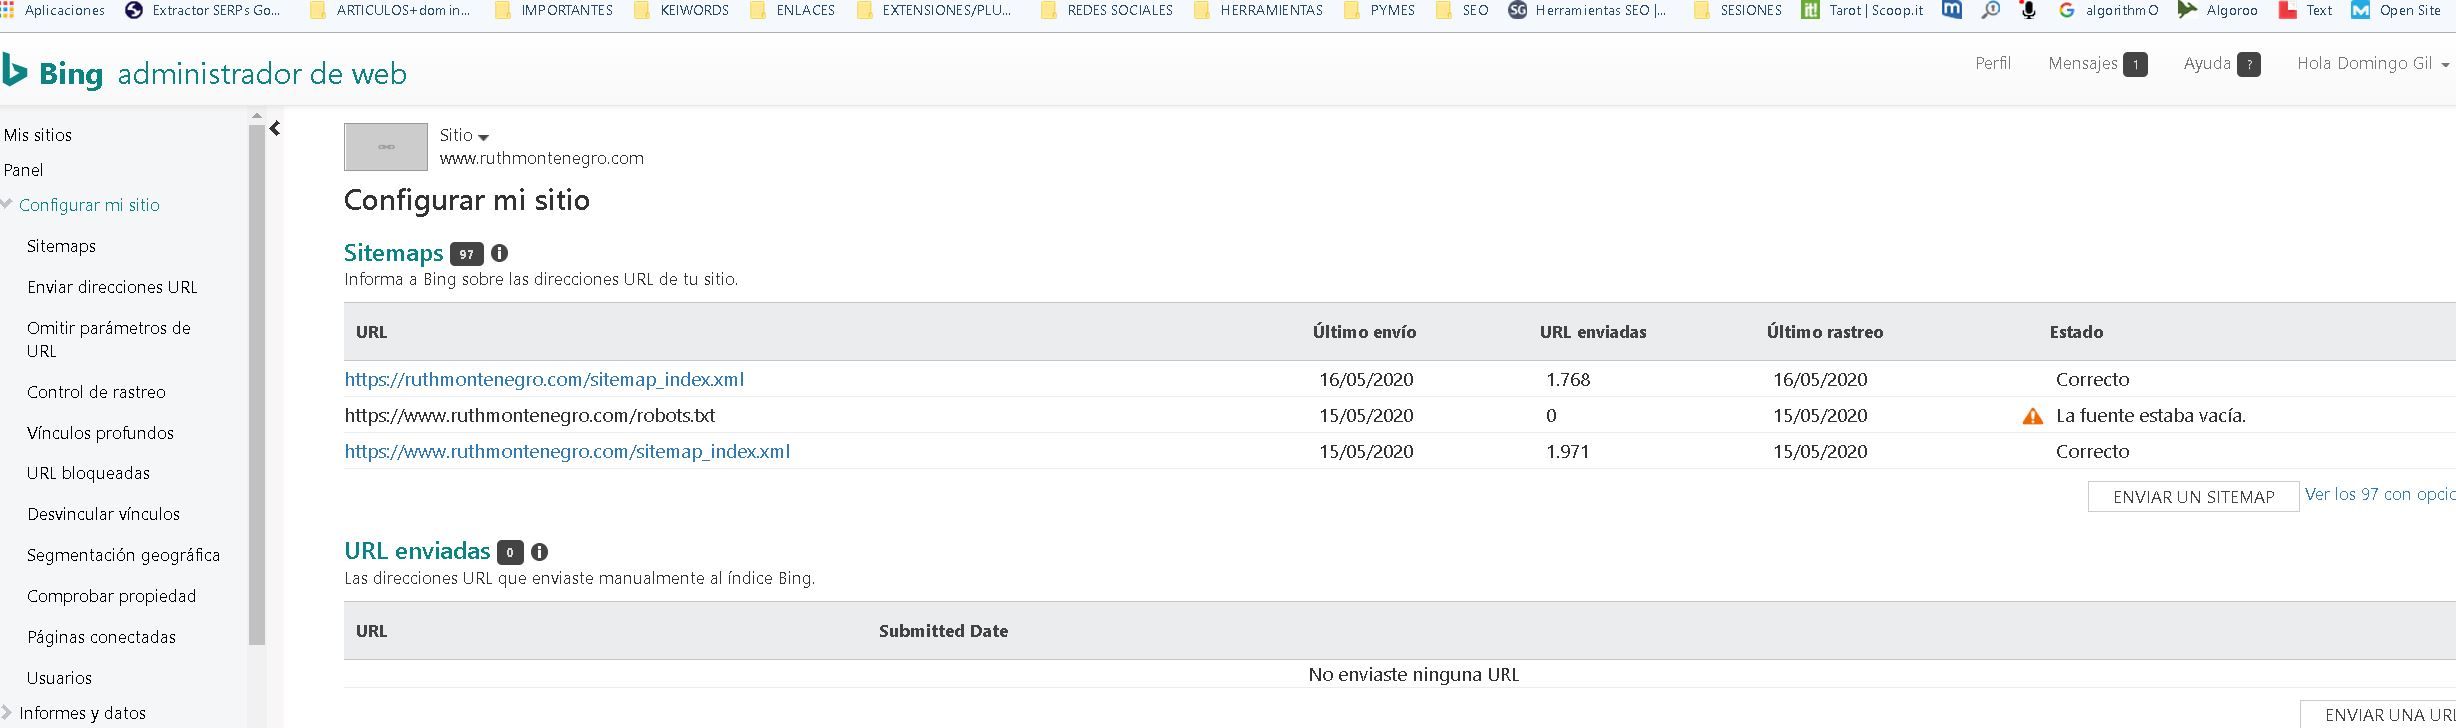Click the Sitemaps info icon
2456x728 pixels.
(x=499, y=253)
